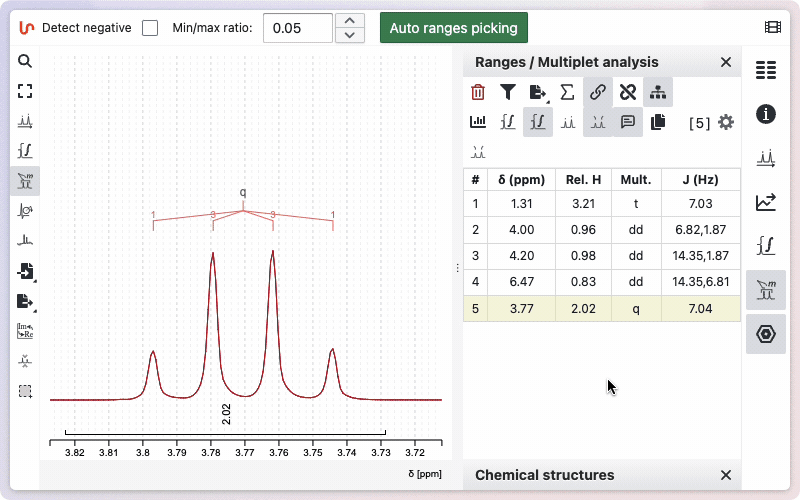800x500 pixels.
Task: Select the zoom magnifier tool
Action: 25,61
